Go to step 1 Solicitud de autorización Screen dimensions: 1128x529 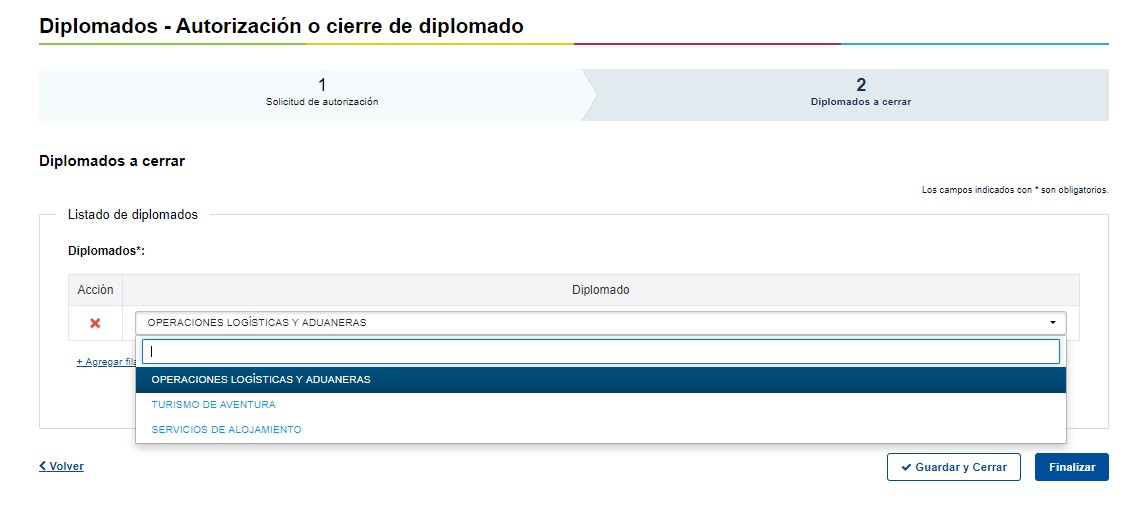(321, 94)
